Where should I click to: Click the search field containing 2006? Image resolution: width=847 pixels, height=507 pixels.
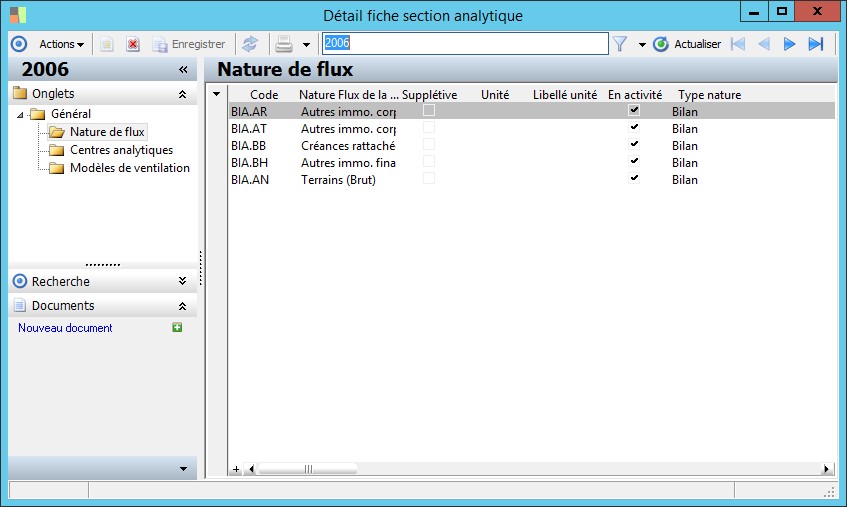(465, 43)
